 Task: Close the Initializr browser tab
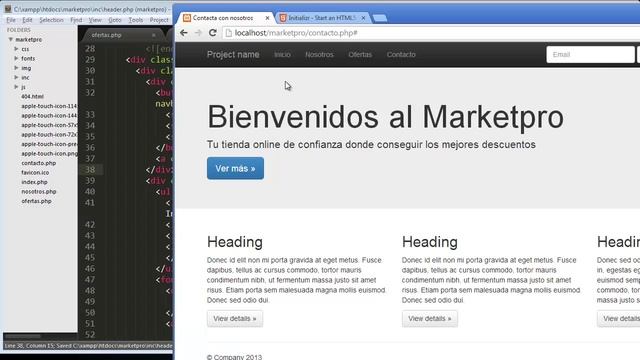click(363, 18)
